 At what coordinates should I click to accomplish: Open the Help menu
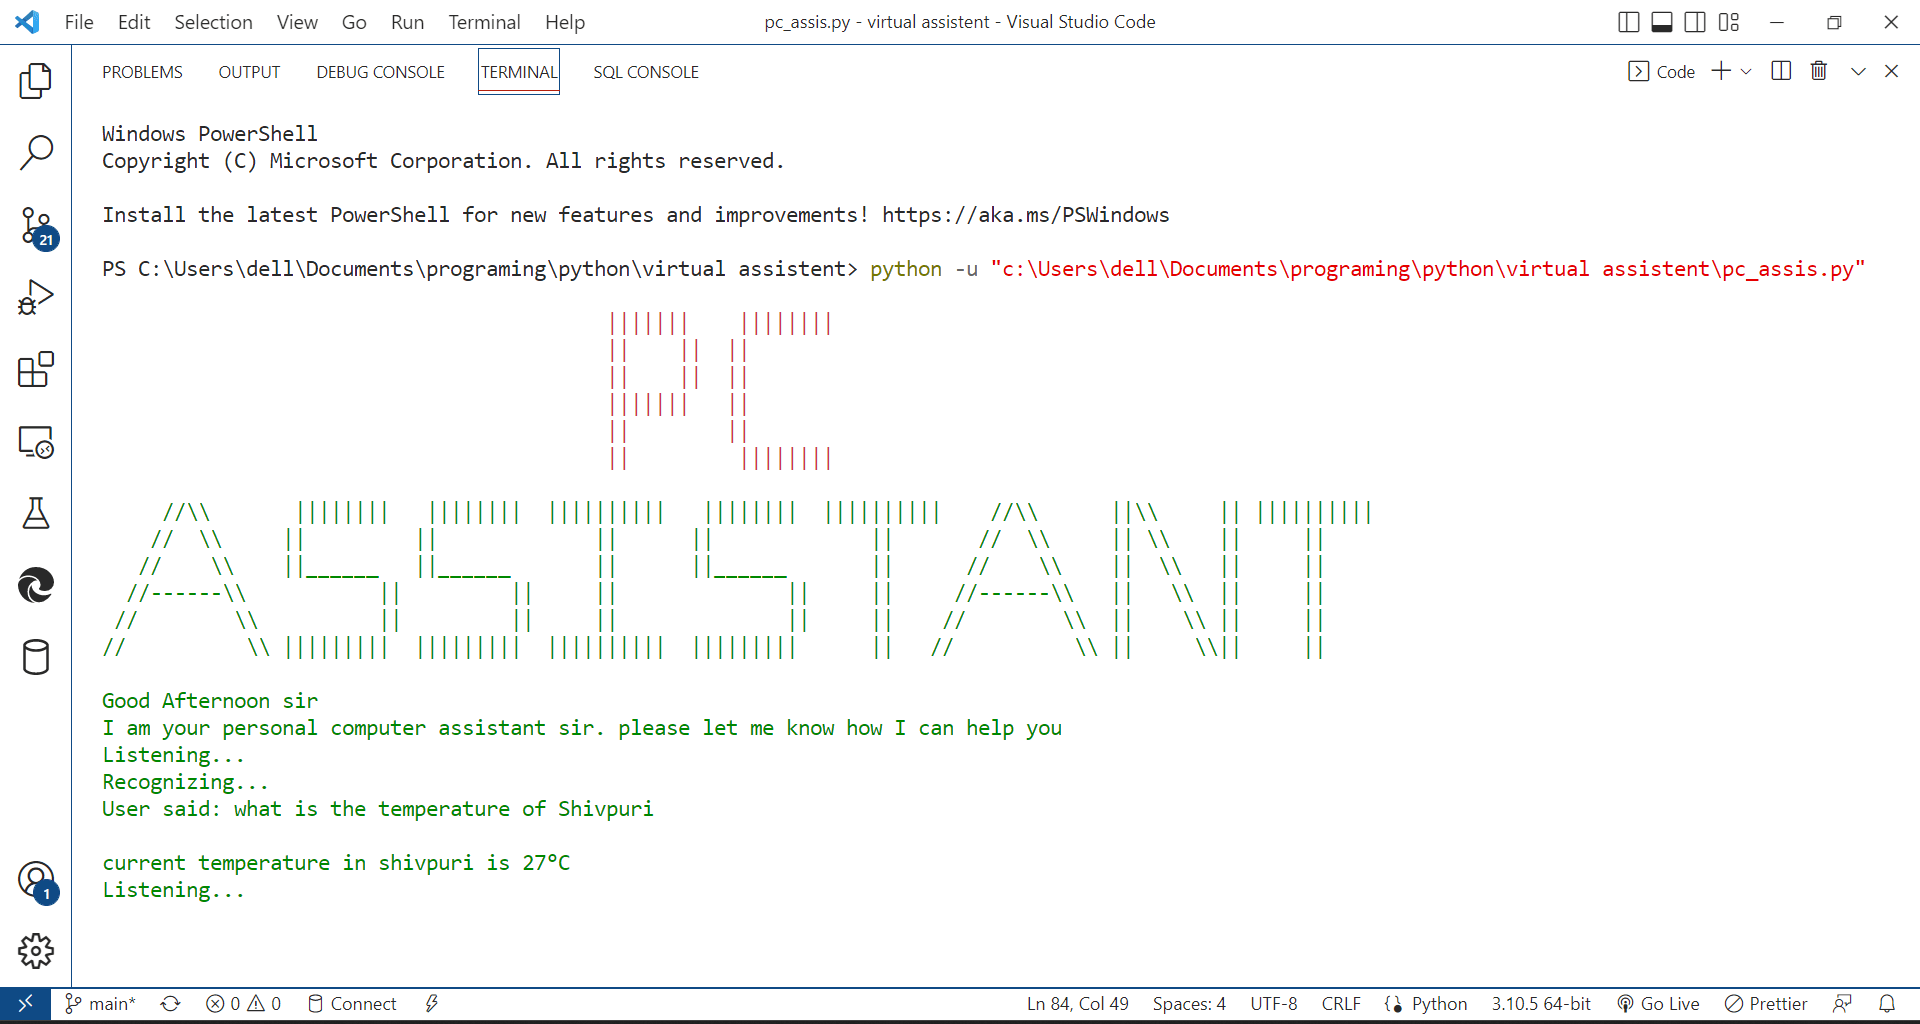pyautogui.click(x=565, y=22)
